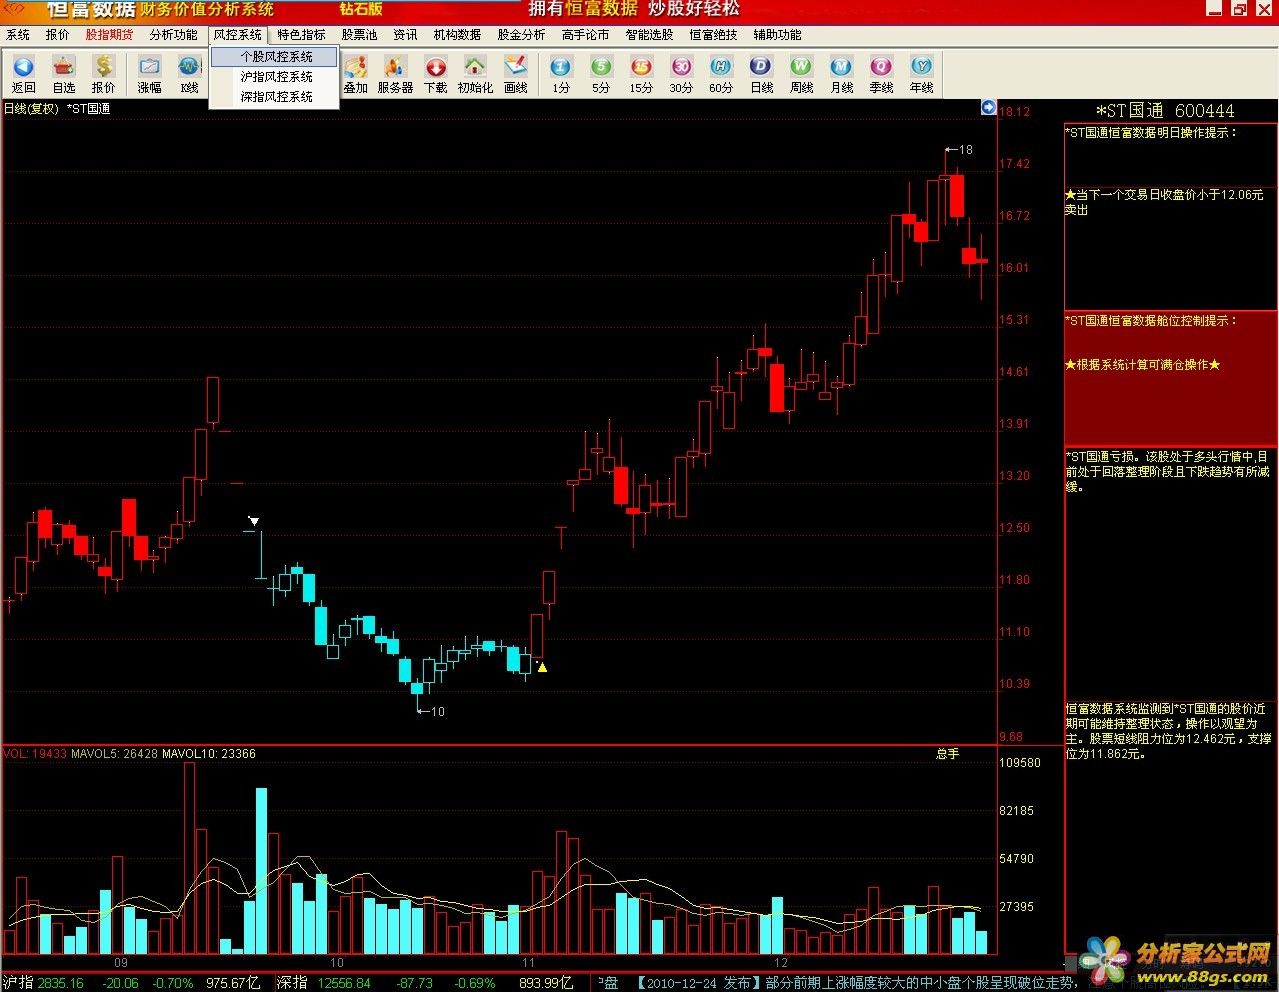Open the 自选 watchlist toolbar icon
Screen dimensions: 1279x992
[63, 75]
